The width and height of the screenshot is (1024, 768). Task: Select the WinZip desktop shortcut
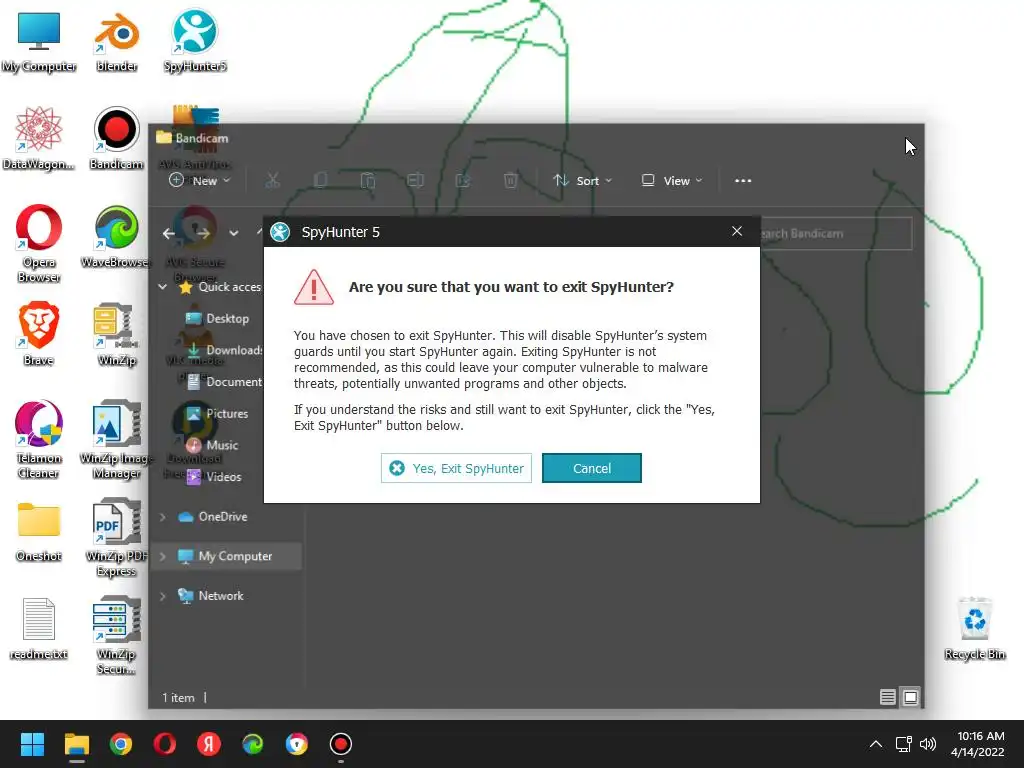pyautogui.click(x=116, y=334)
